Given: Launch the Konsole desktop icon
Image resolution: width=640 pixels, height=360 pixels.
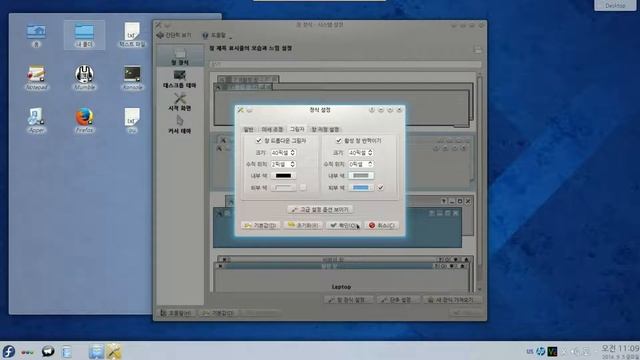Looking at the screenshot, I should (132, 78).
